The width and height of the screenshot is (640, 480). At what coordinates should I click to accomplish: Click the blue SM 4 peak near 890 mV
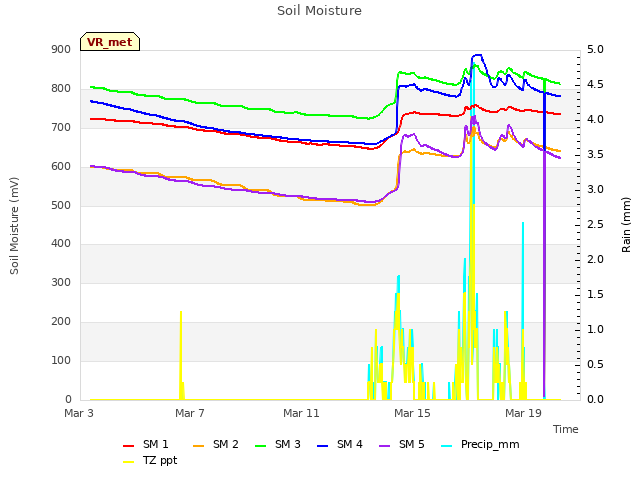click(x=478, y=55)
